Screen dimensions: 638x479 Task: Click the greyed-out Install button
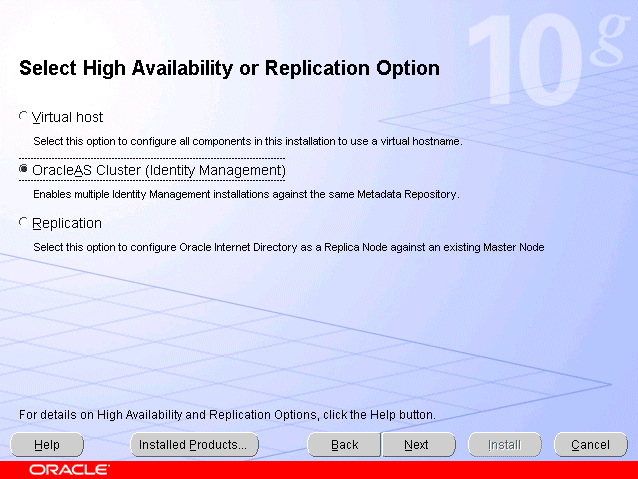(505, 444)
